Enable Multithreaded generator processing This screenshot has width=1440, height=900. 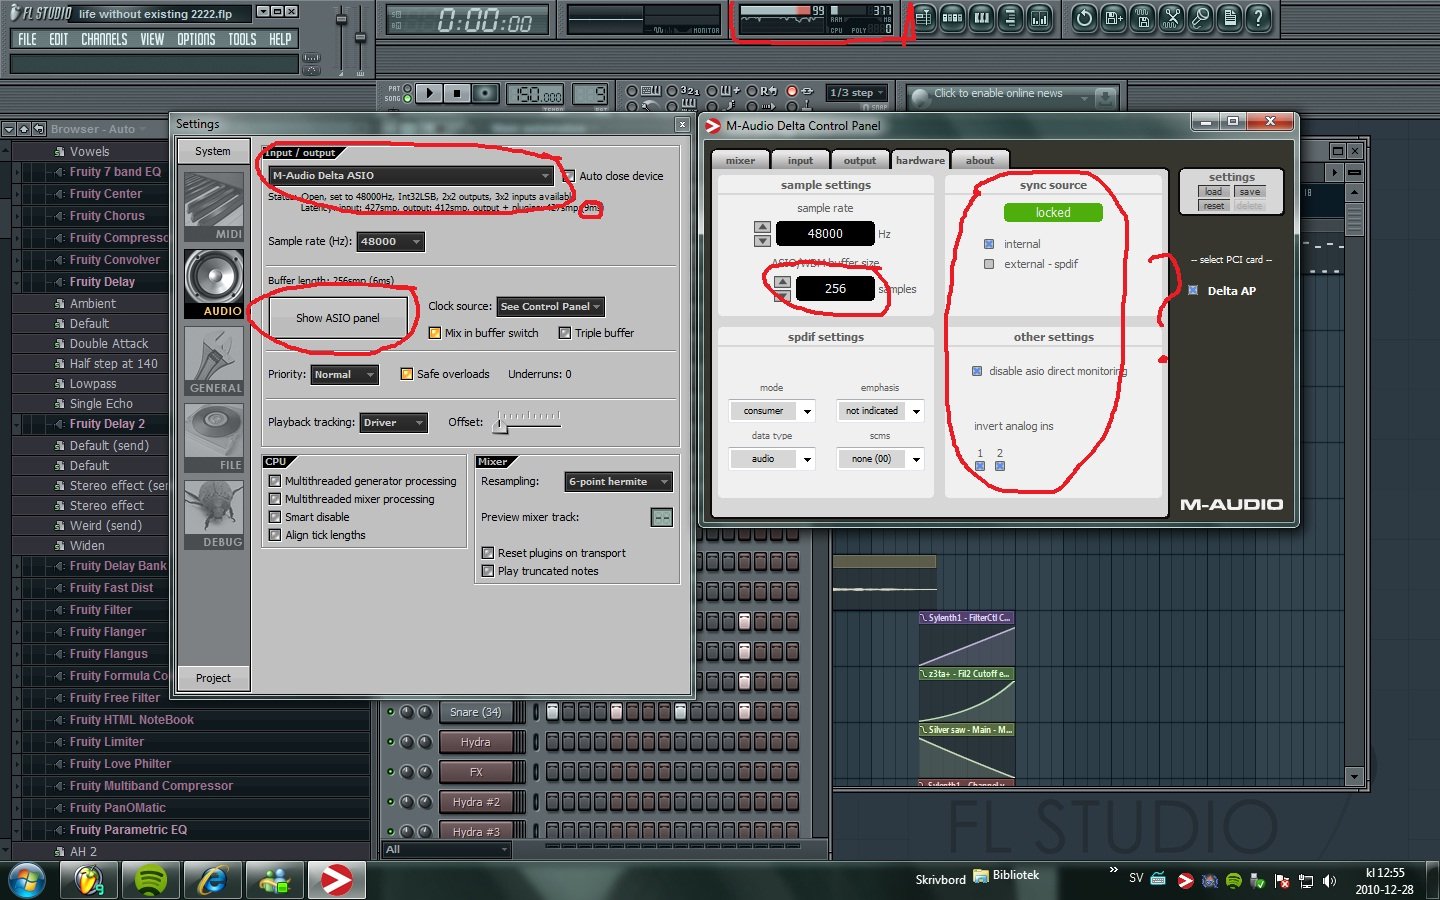(275, 481)
